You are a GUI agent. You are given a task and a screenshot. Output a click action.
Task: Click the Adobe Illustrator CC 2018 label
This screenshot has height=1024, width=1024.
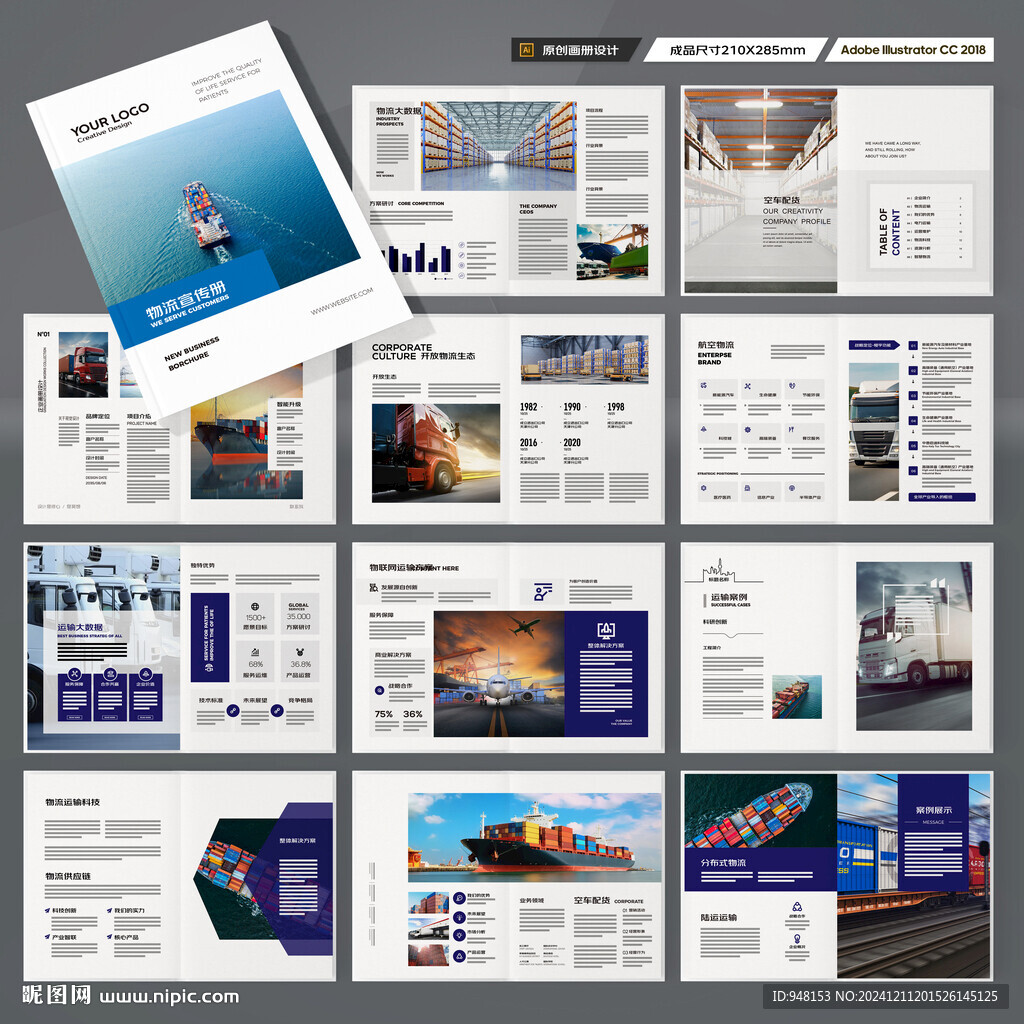click(913, 50)
